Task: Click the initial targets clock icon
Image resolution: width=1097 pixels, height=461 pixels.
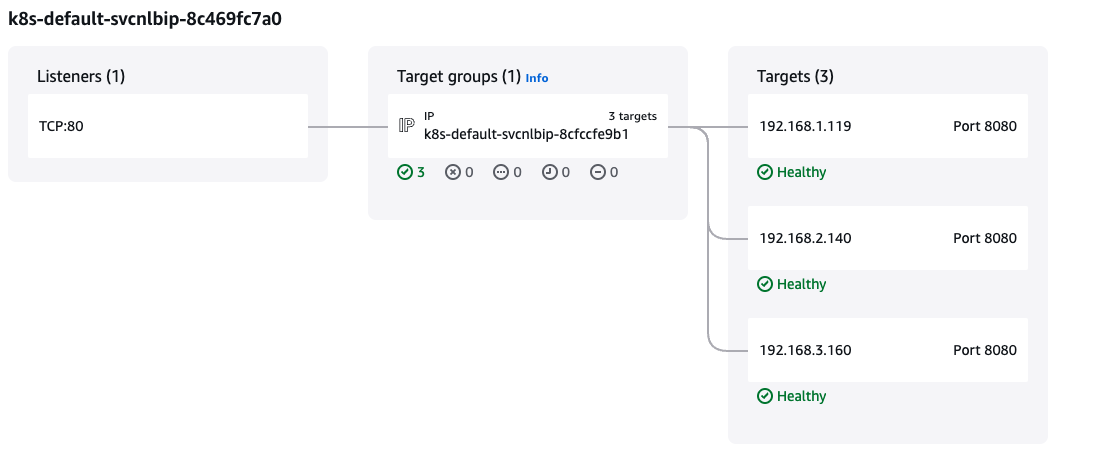Action: tap(549, 172)
